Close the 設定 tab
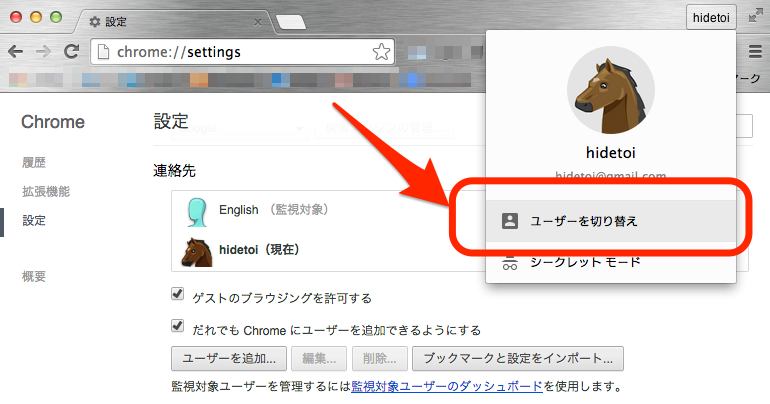 (258, 22)
